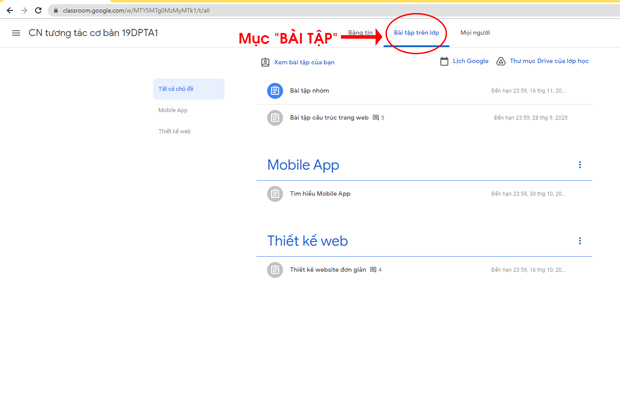Click the icon for Bài tập cấu trúc trang web
The image size is (620, 413).
pyautogui.click(x=275, y=118)
